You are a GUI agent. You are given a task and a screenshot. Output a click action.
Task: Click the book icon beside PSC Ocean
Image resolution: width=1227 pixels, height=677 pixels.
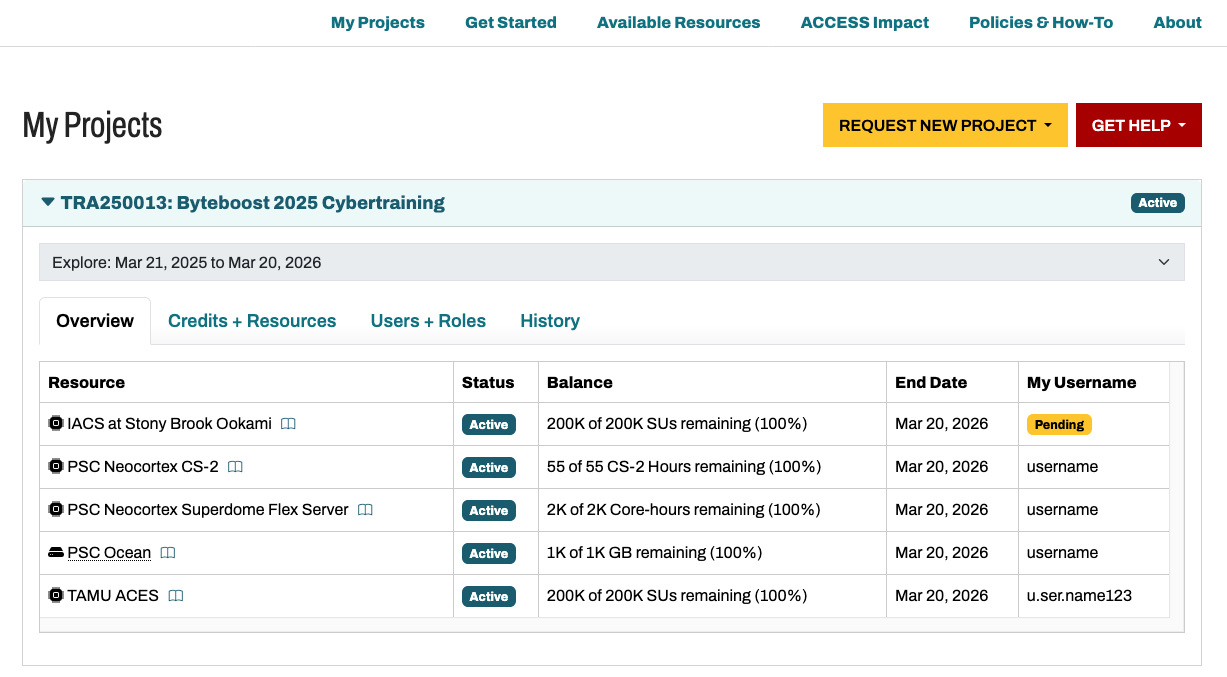[x=168, y=553]
